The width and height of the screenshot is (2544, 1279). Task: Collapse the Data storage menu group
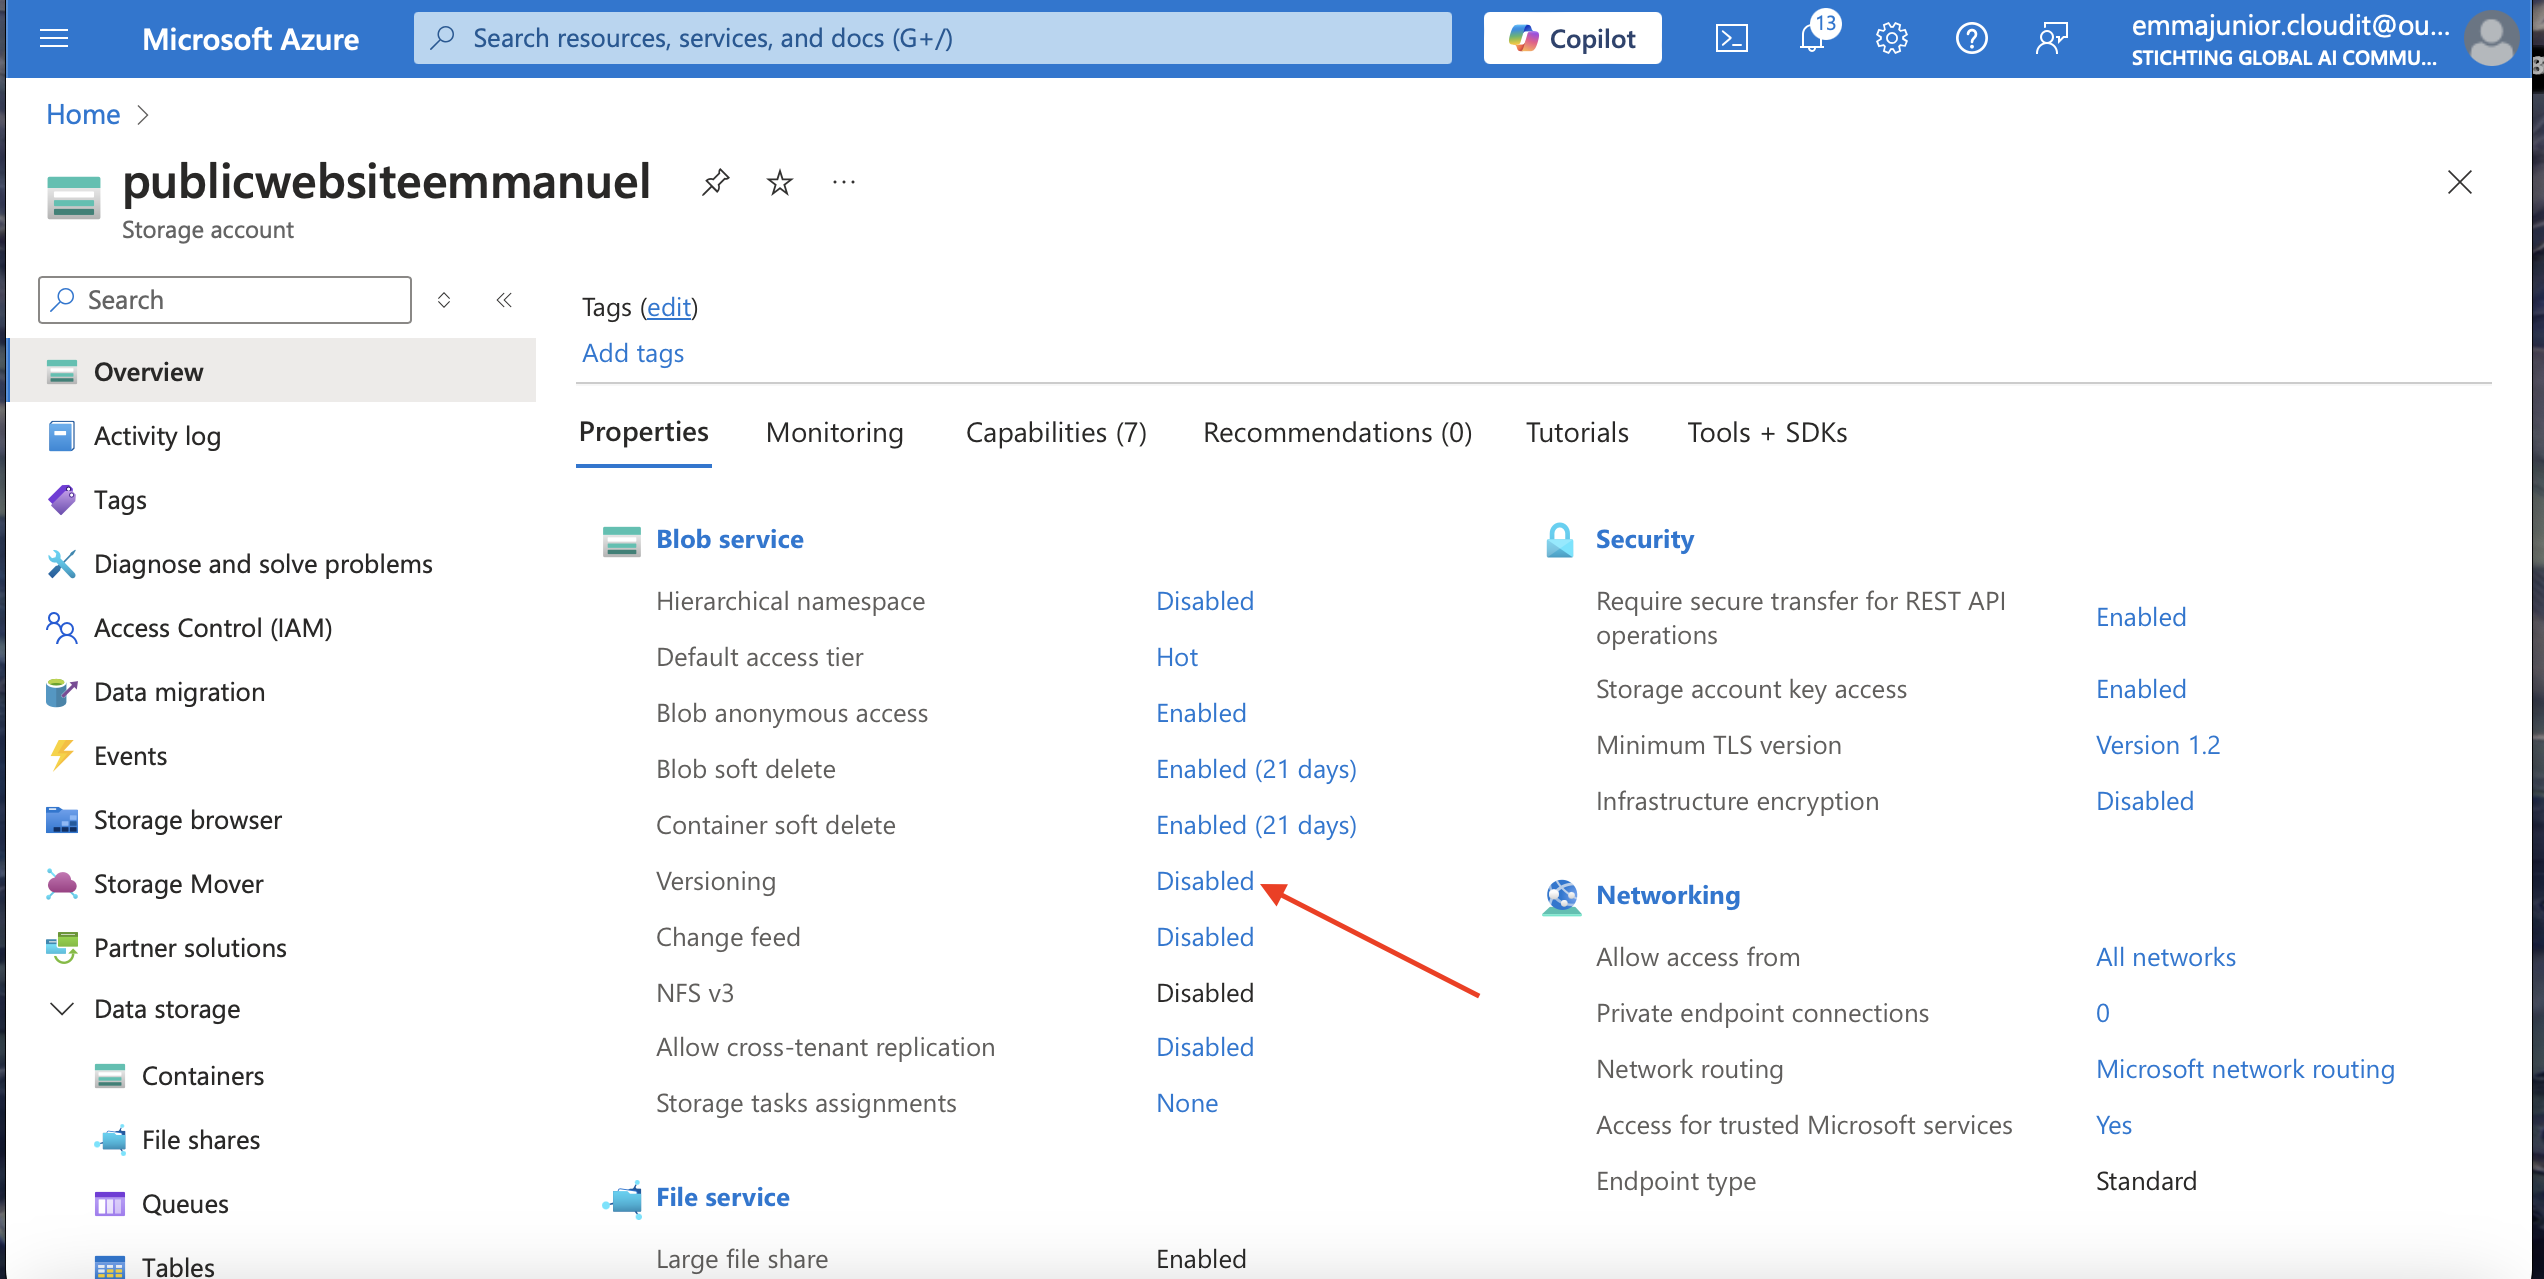point(62,1009)
